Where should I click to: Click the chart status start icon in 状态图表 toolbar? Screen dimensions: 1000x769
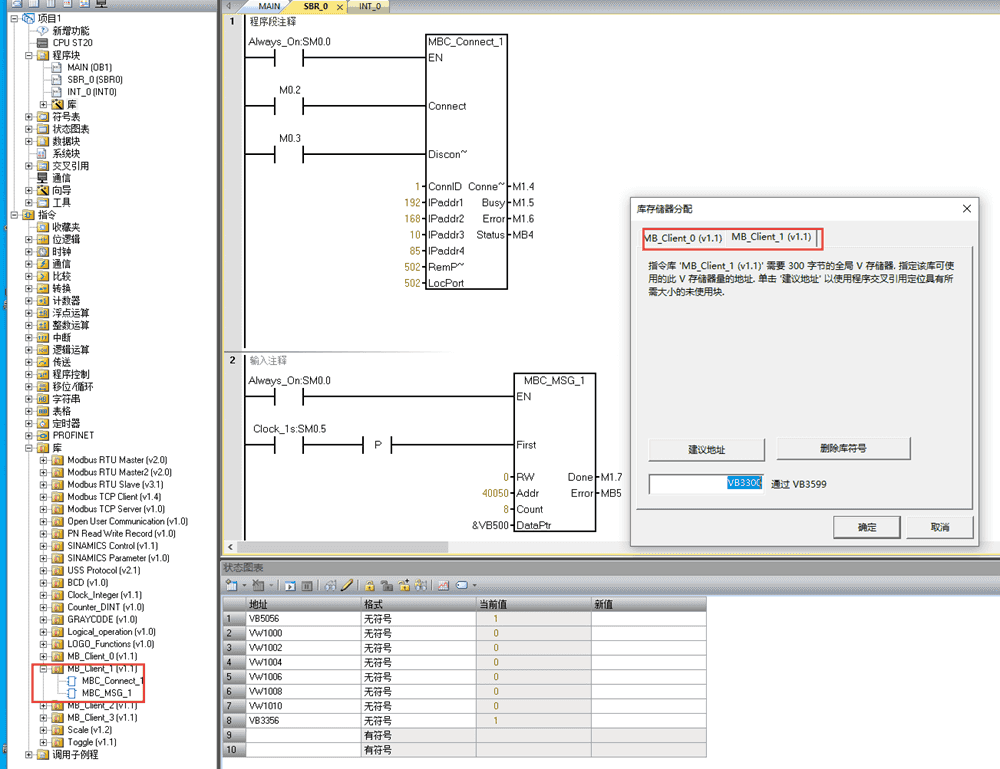point(291,585)
